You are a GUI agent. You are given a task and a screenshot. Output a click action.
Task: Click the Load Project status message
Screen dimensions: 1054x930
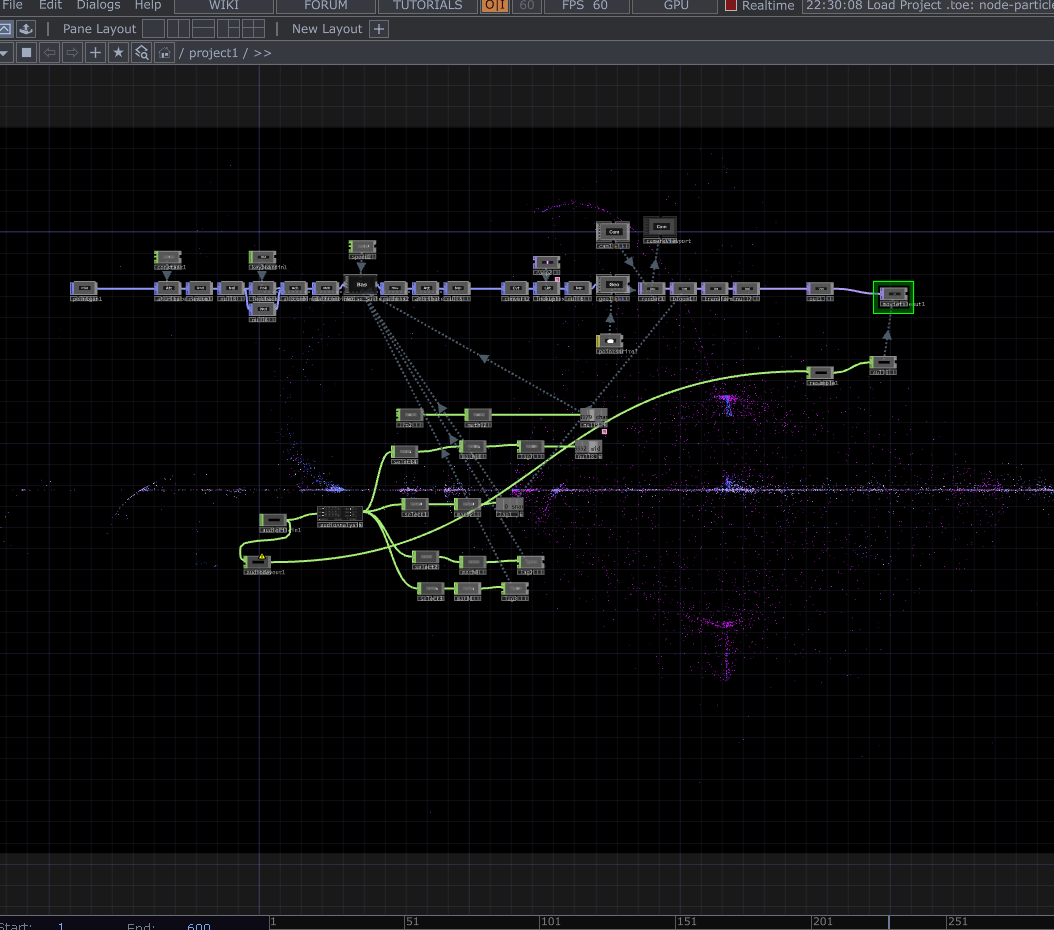(x=929, y=5)
